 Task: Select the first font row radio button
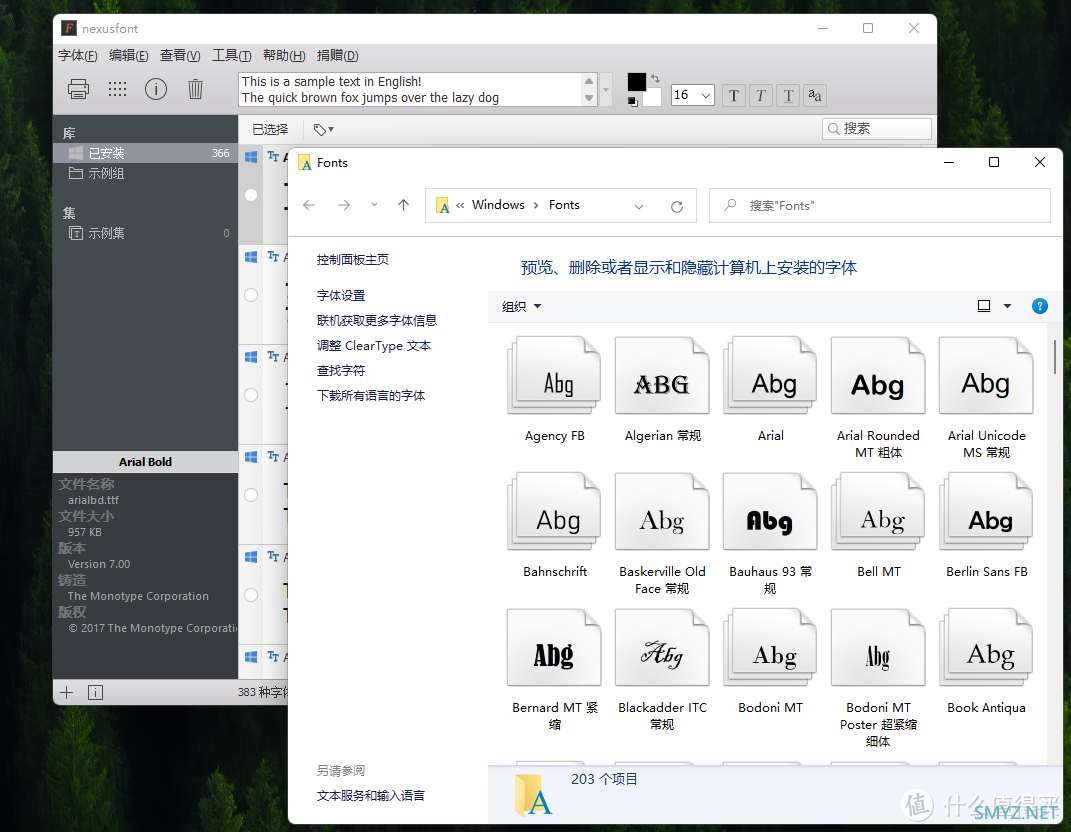(251, 195)
